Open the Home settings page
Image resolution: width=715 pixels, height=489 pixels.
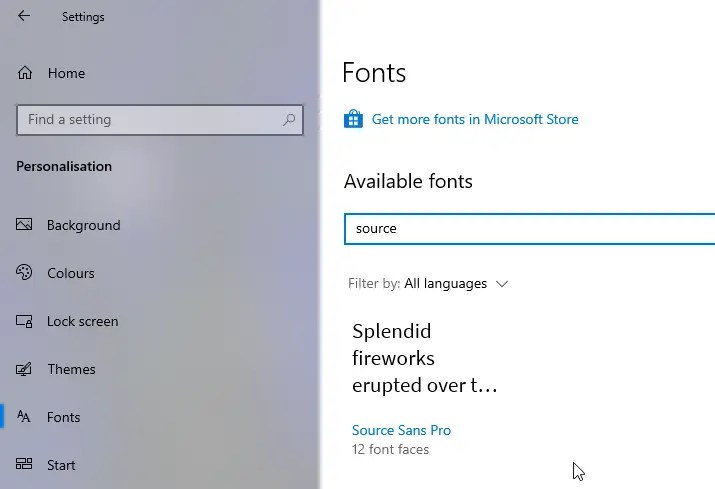[66, 73]
